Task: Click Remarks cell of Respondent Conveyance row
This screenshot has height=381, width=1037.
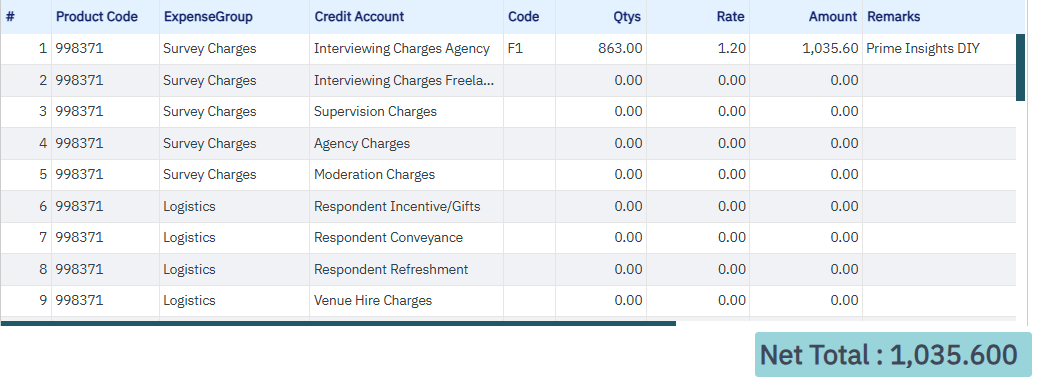Action: [x=939, y=237]
